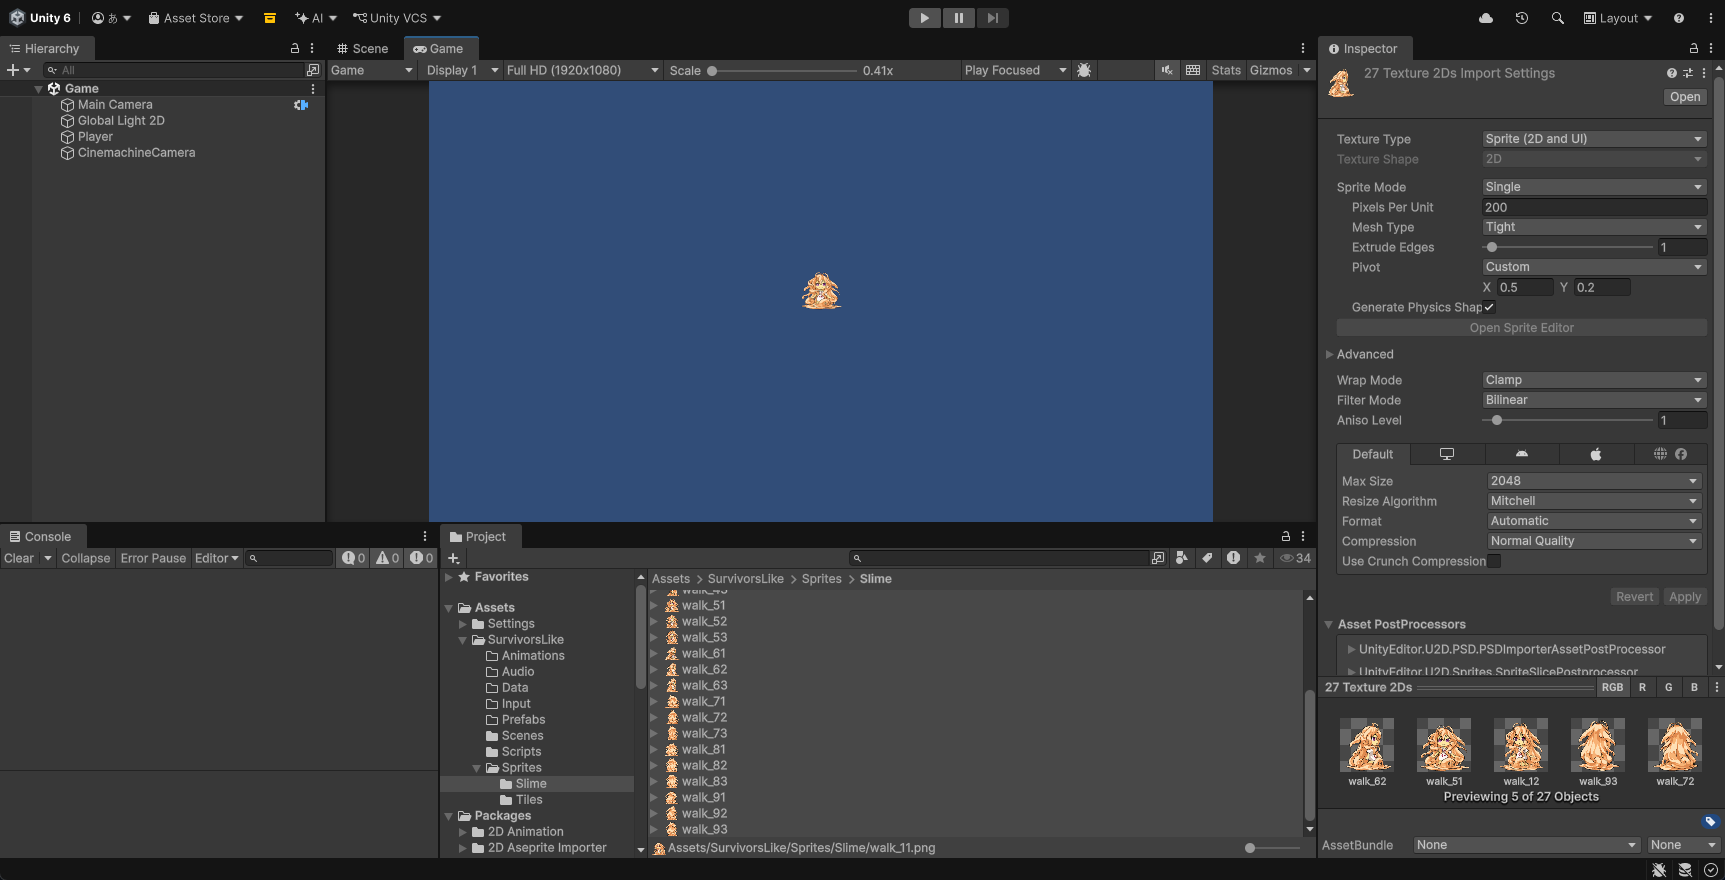Click the walk_62 preview thumbnail
The image size is (1725, 880).
[x=1367, y=745]
